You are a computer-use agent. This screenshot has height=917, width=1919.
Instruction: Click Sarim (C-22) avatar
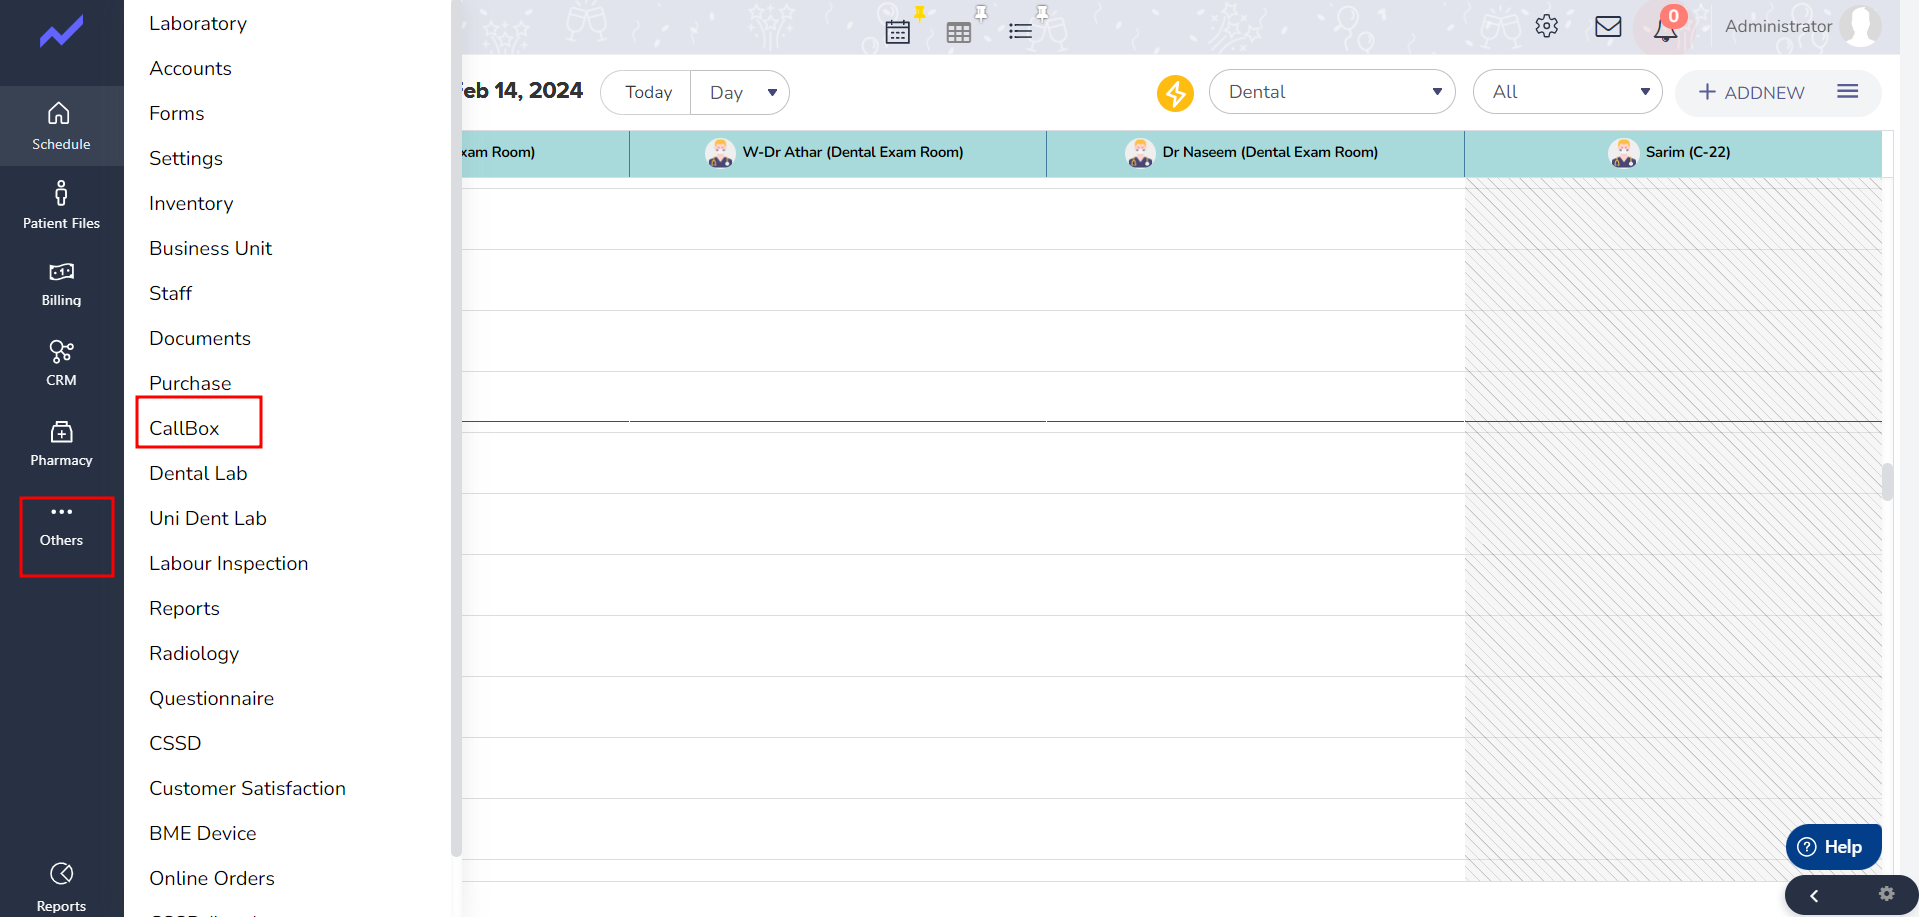click(x=1623, y=153)
